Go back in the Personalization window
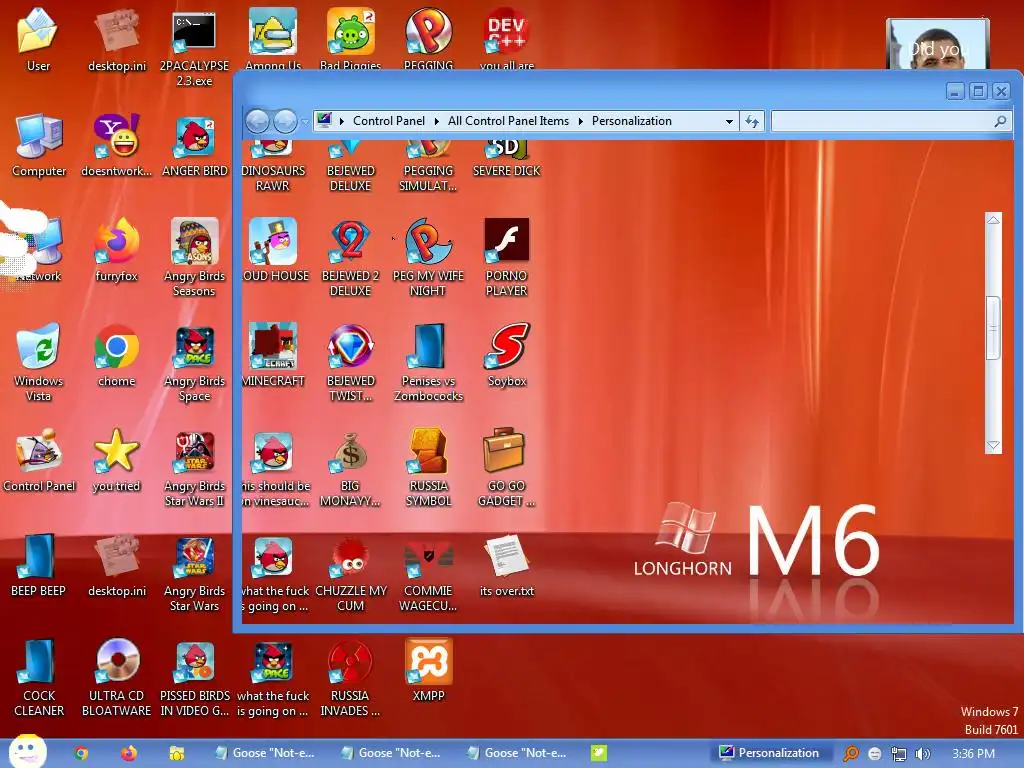This screenshot has width=1024, height=768. click(x=257, y=121)
